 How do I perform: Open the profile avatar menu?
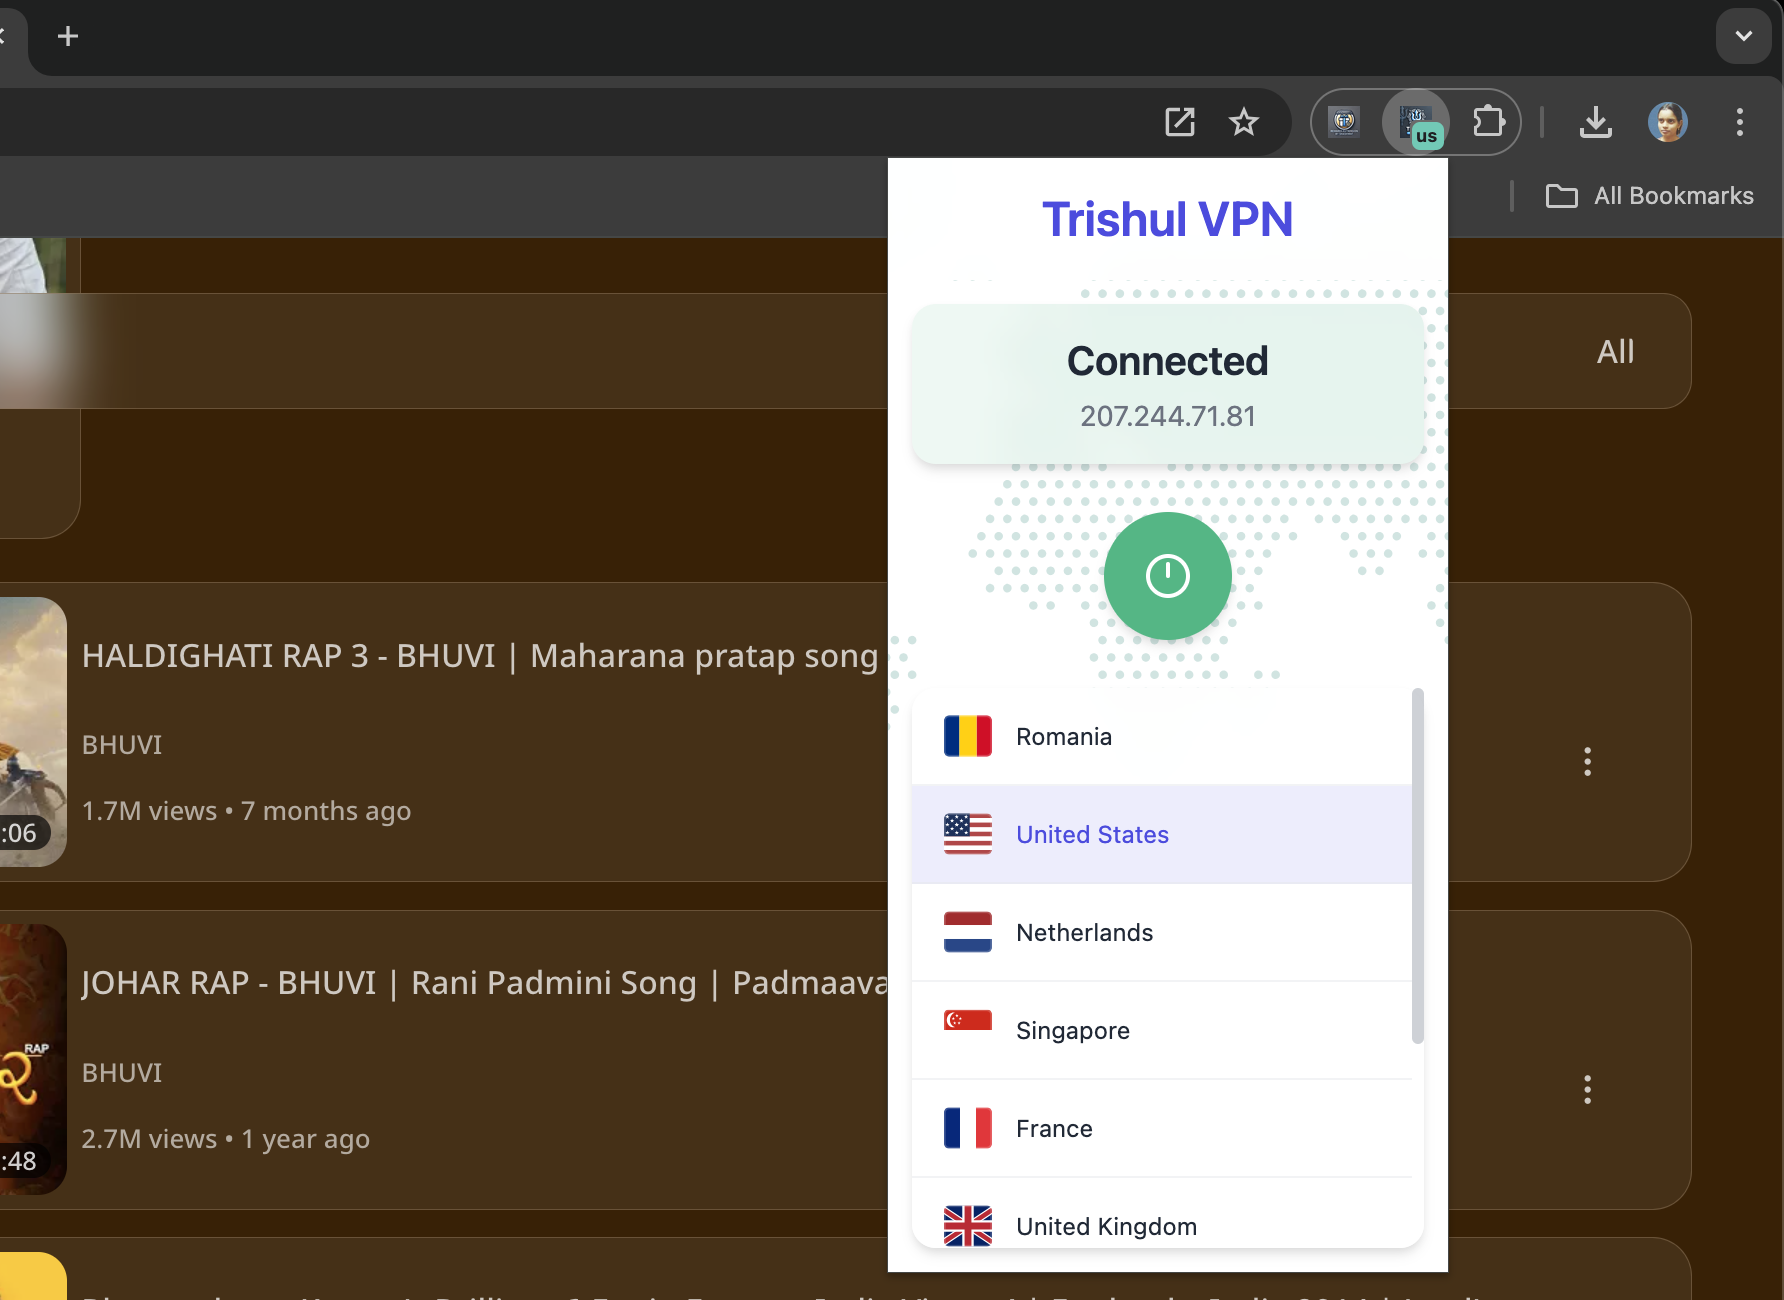click(x=1667, y=122)
